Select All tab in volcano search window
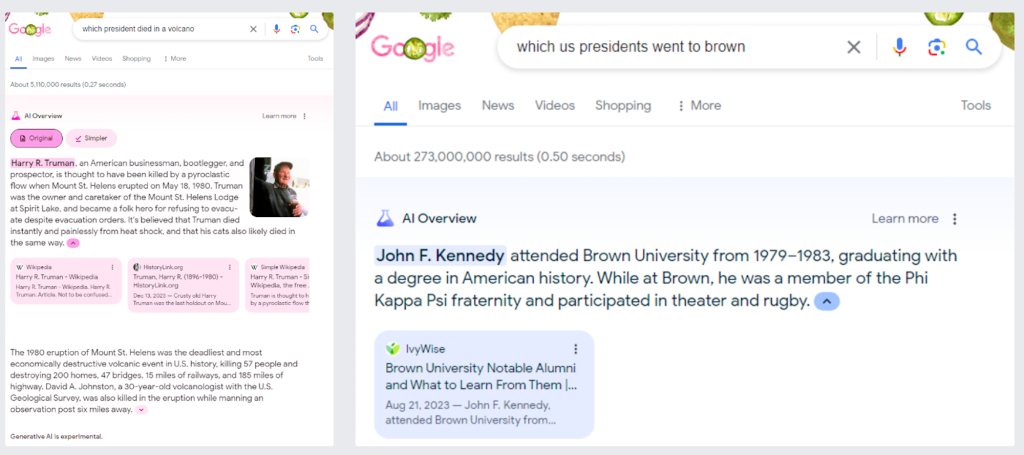The width and height of the screenshot is (1024, 455). [18, 59]
